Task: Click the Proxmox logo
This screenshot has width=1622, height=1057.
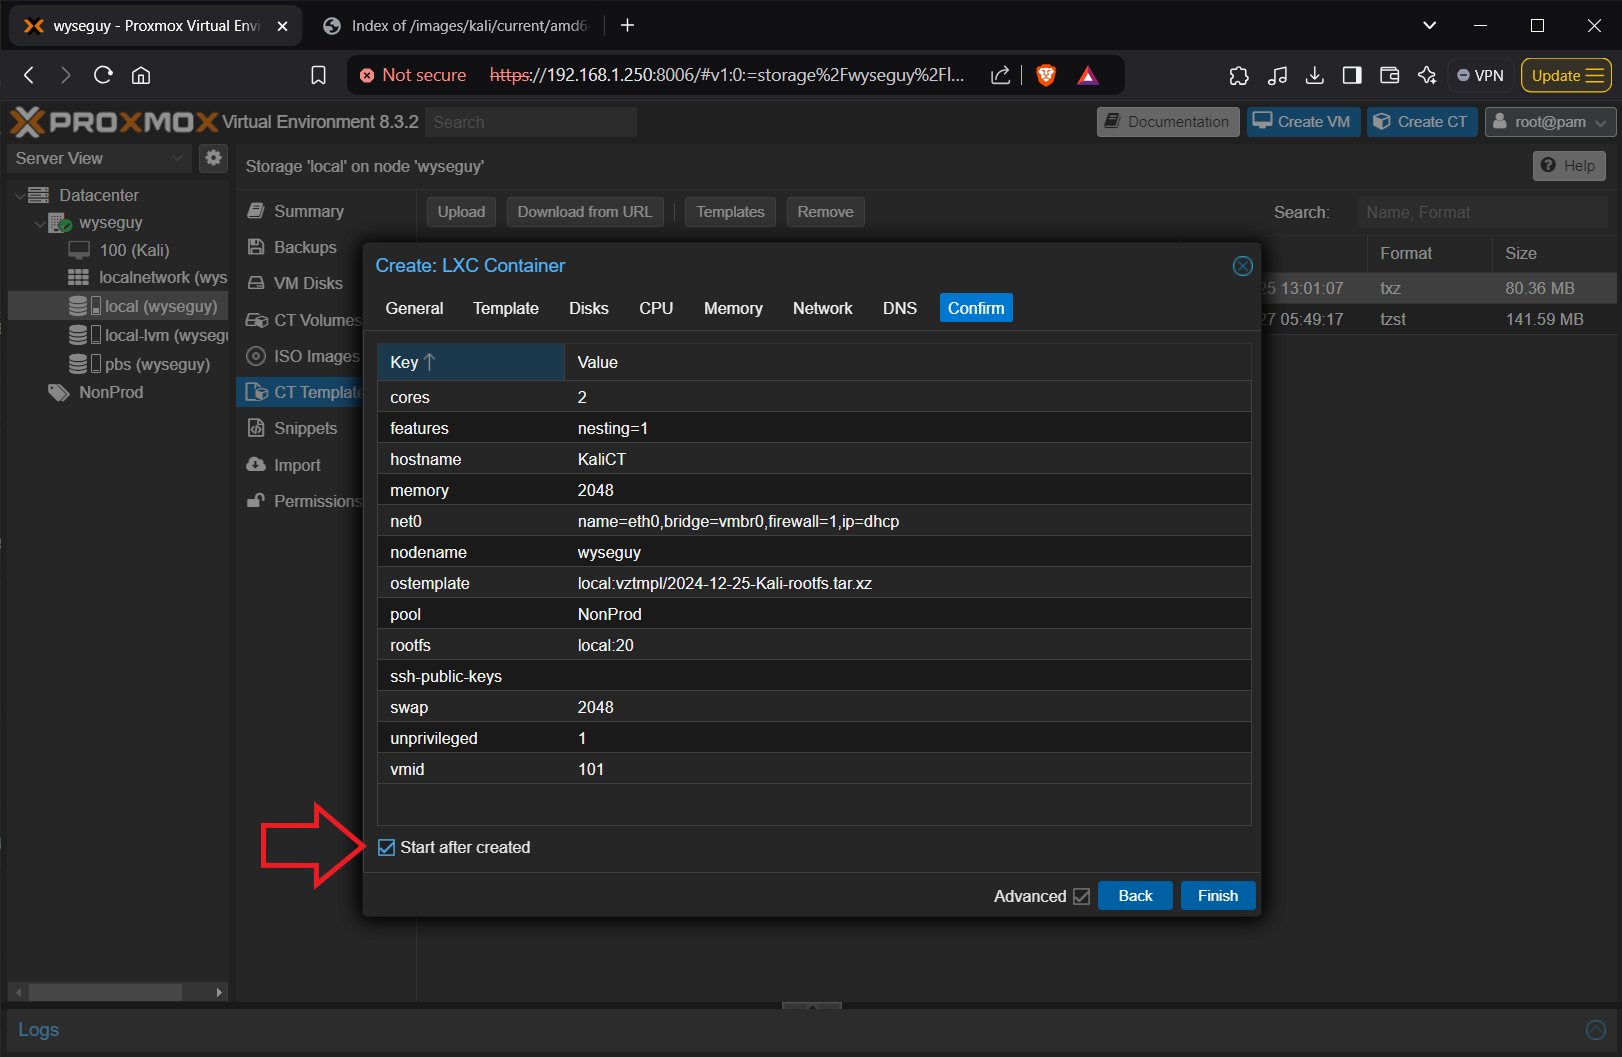Action: 114,122
